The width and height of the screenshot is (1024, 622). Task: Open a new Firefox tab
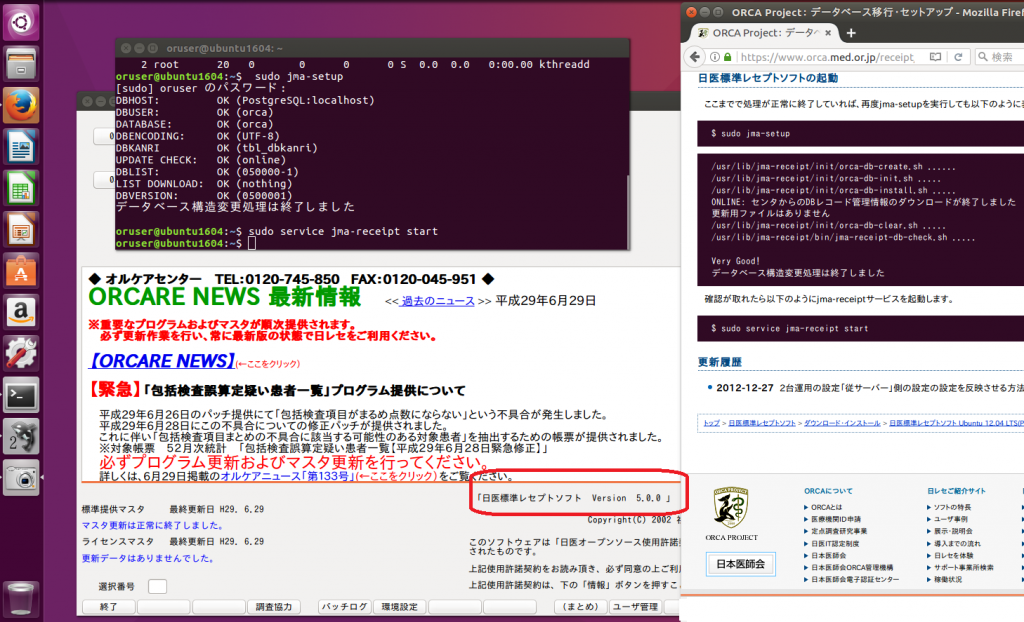coord(851,33)
